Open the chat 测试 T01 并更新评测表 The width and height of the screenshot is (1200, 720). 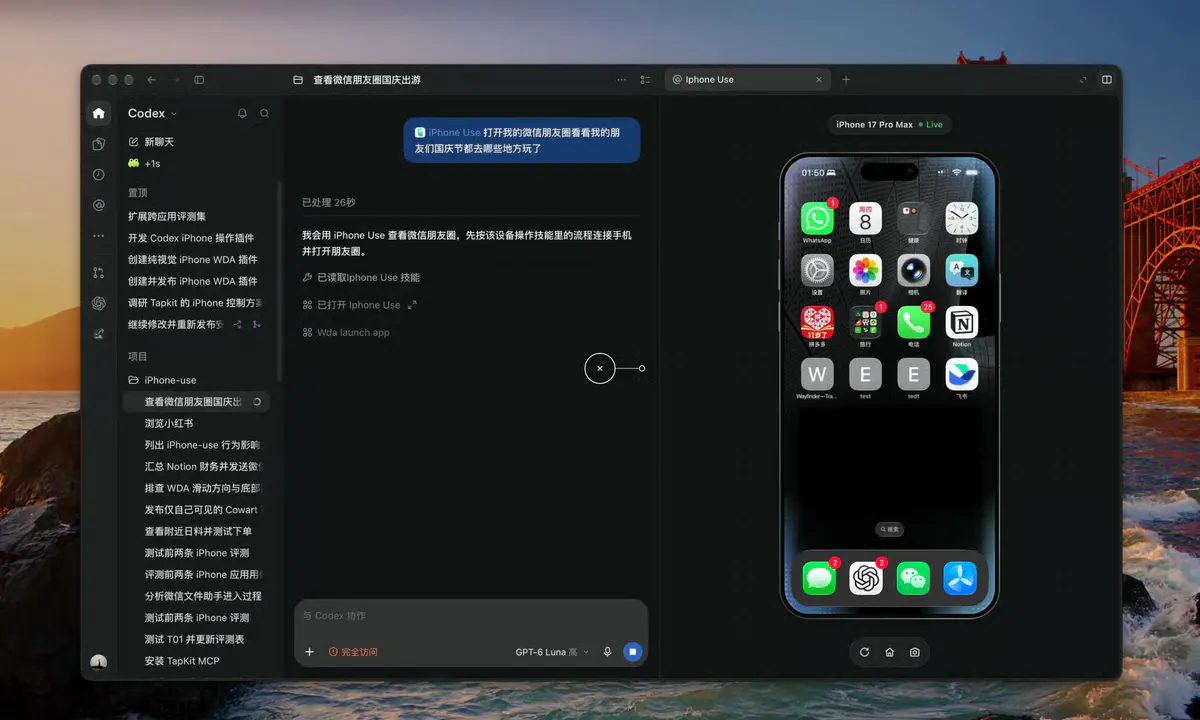click(194, 639)
